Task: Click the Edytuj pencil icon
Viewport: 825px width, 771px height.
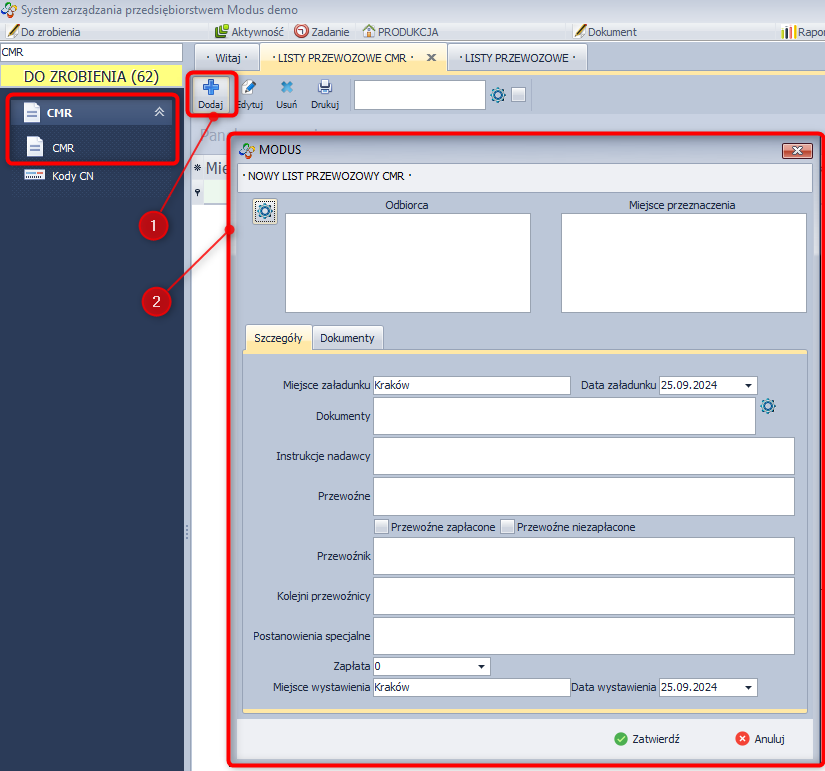Action: (249, 89)
